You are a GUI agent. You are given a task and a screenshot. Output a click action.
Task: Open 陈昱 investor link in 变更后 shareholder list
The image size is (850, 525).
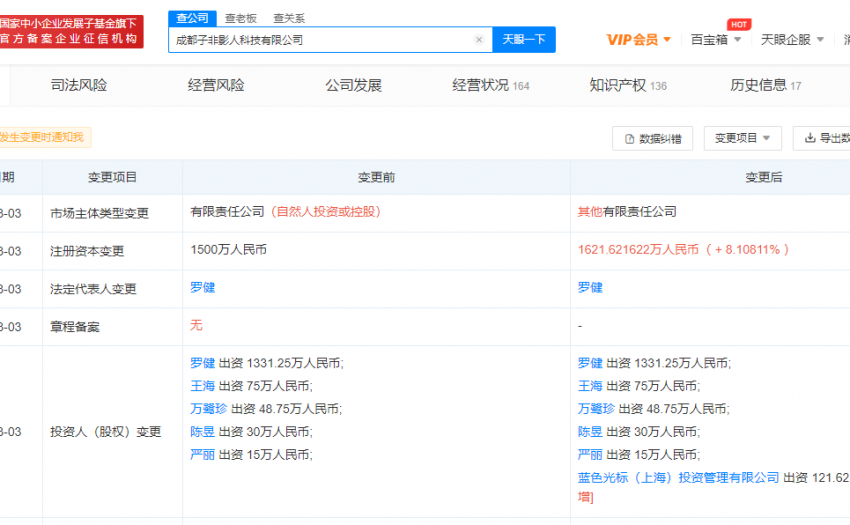coord(590,432)
